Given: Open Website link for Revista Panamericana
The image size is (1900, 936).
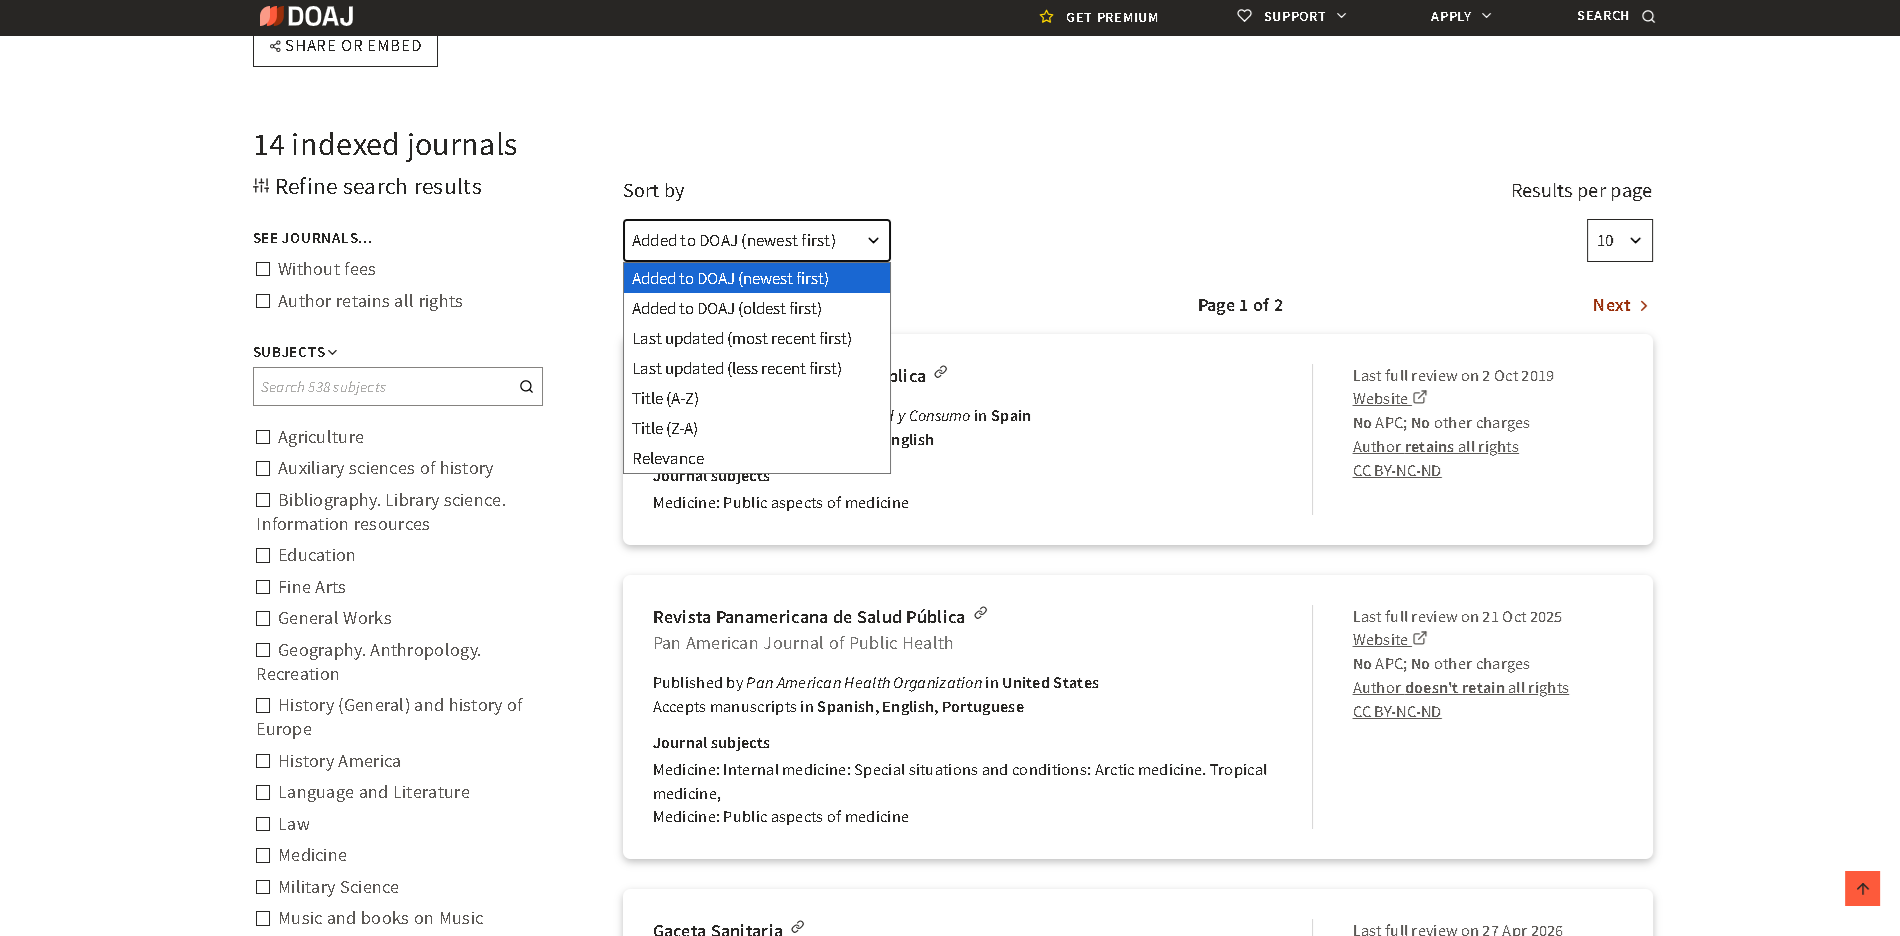Looking at the screenshot, I should [1389, 639].
